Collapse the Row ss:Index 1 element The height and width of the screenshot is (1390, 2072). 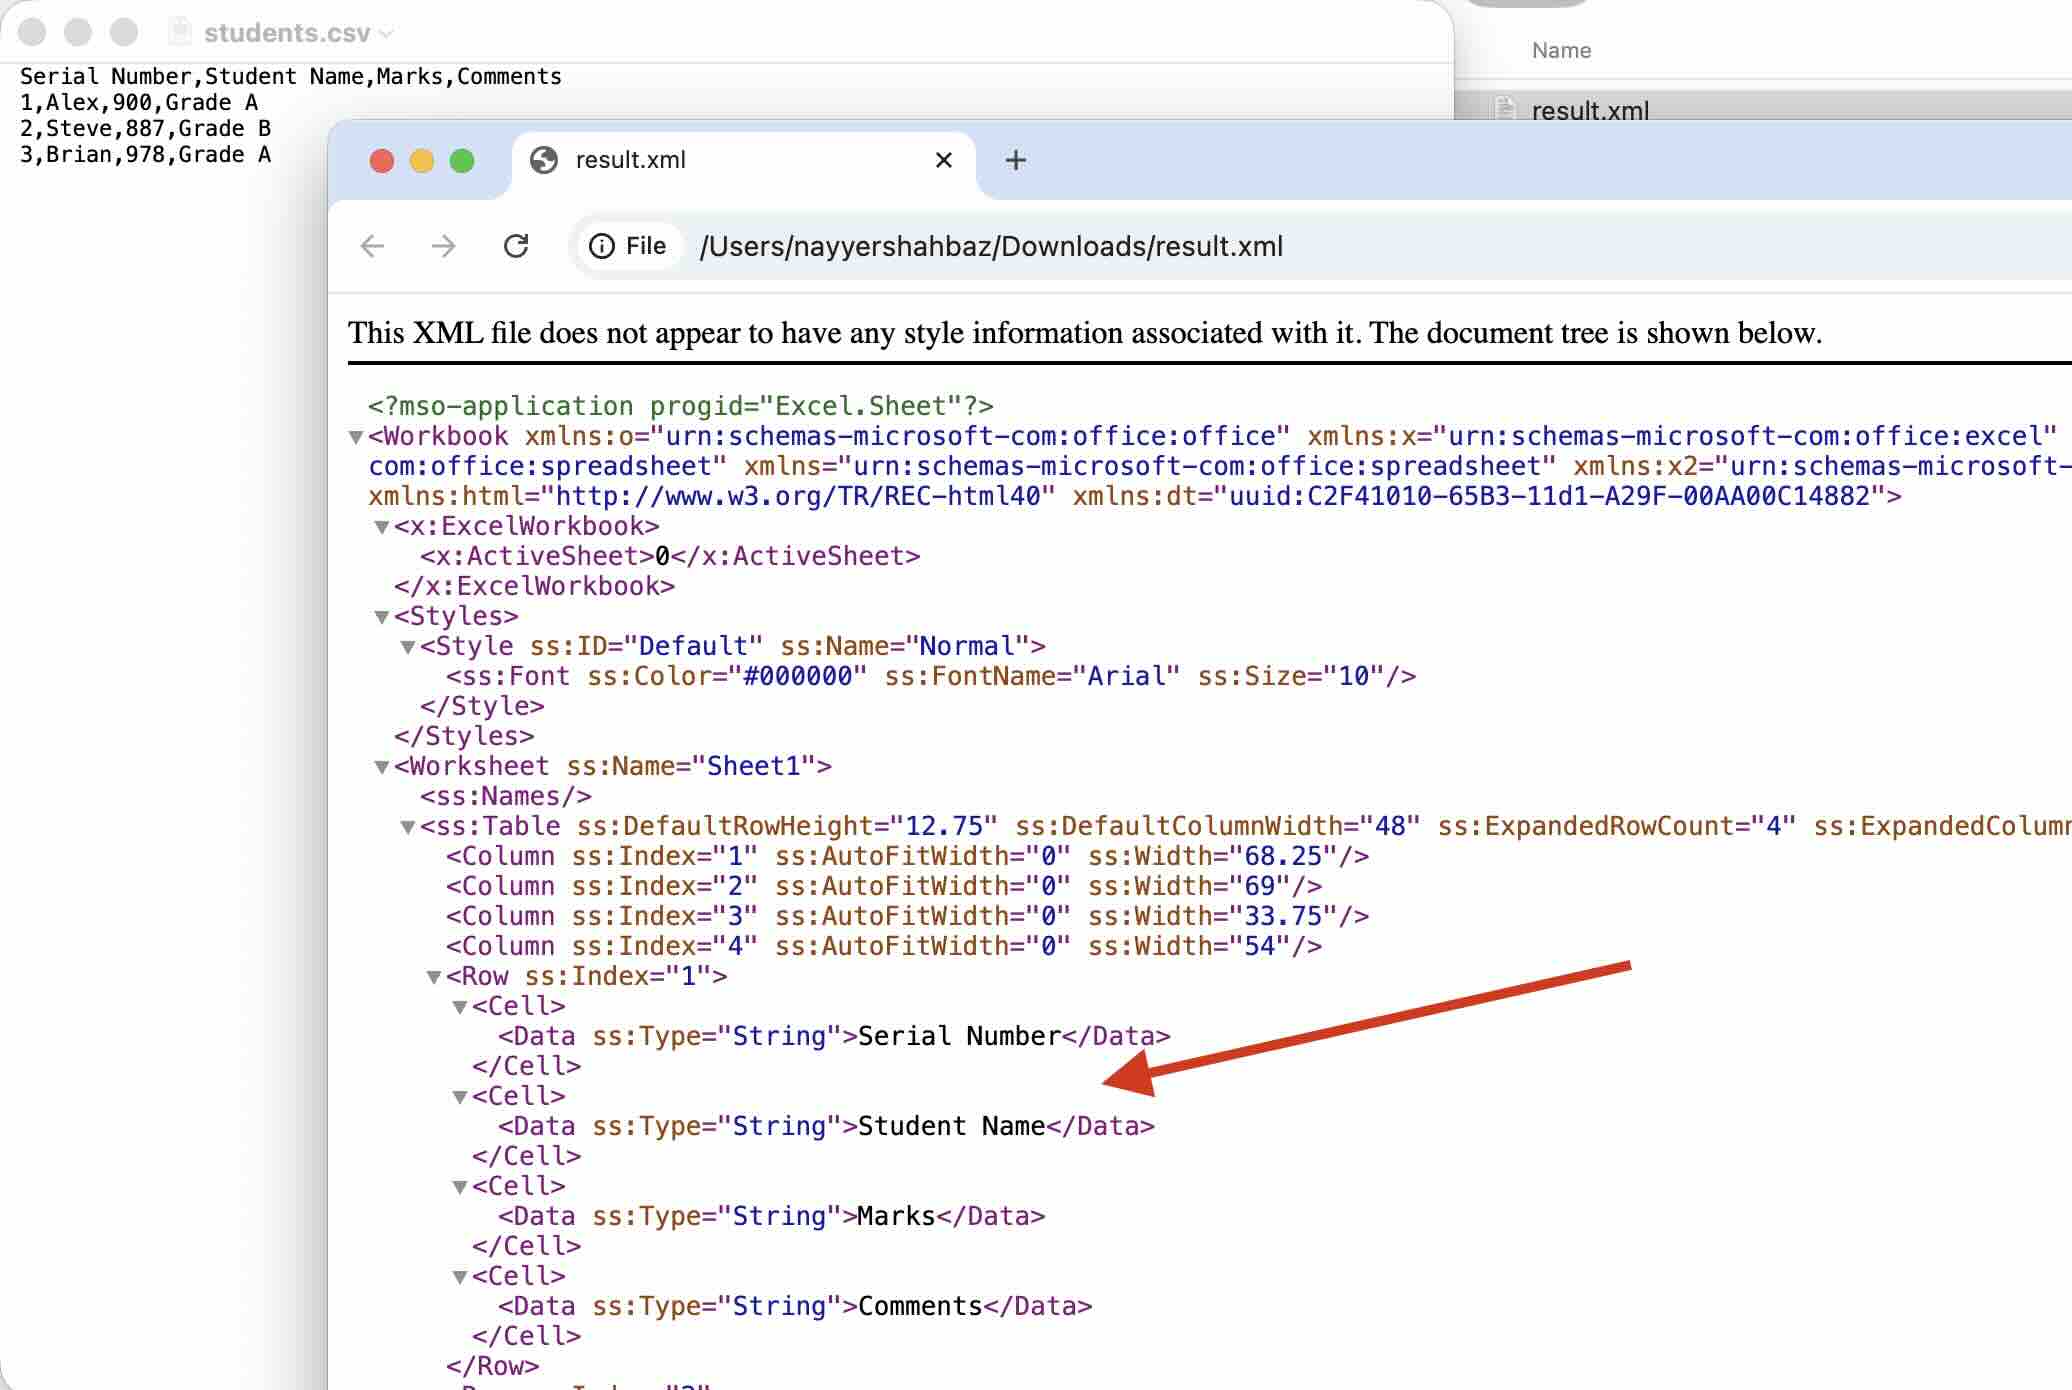coord(434,977)
